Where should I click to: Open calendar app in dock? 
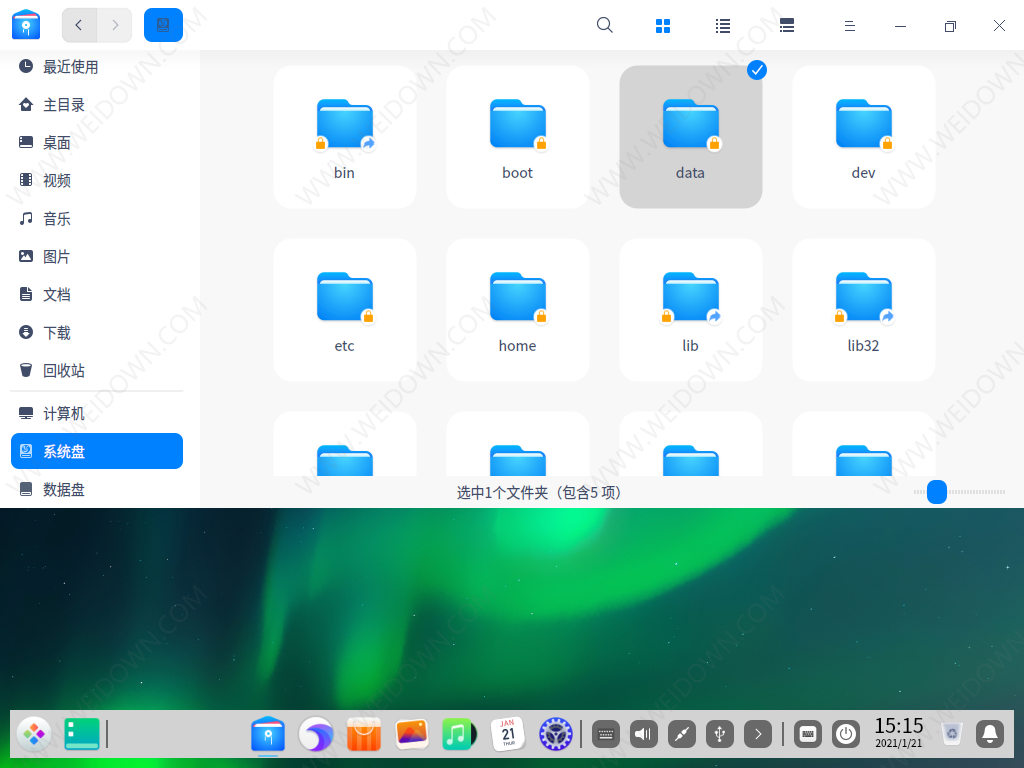click(x=507, y=734)
